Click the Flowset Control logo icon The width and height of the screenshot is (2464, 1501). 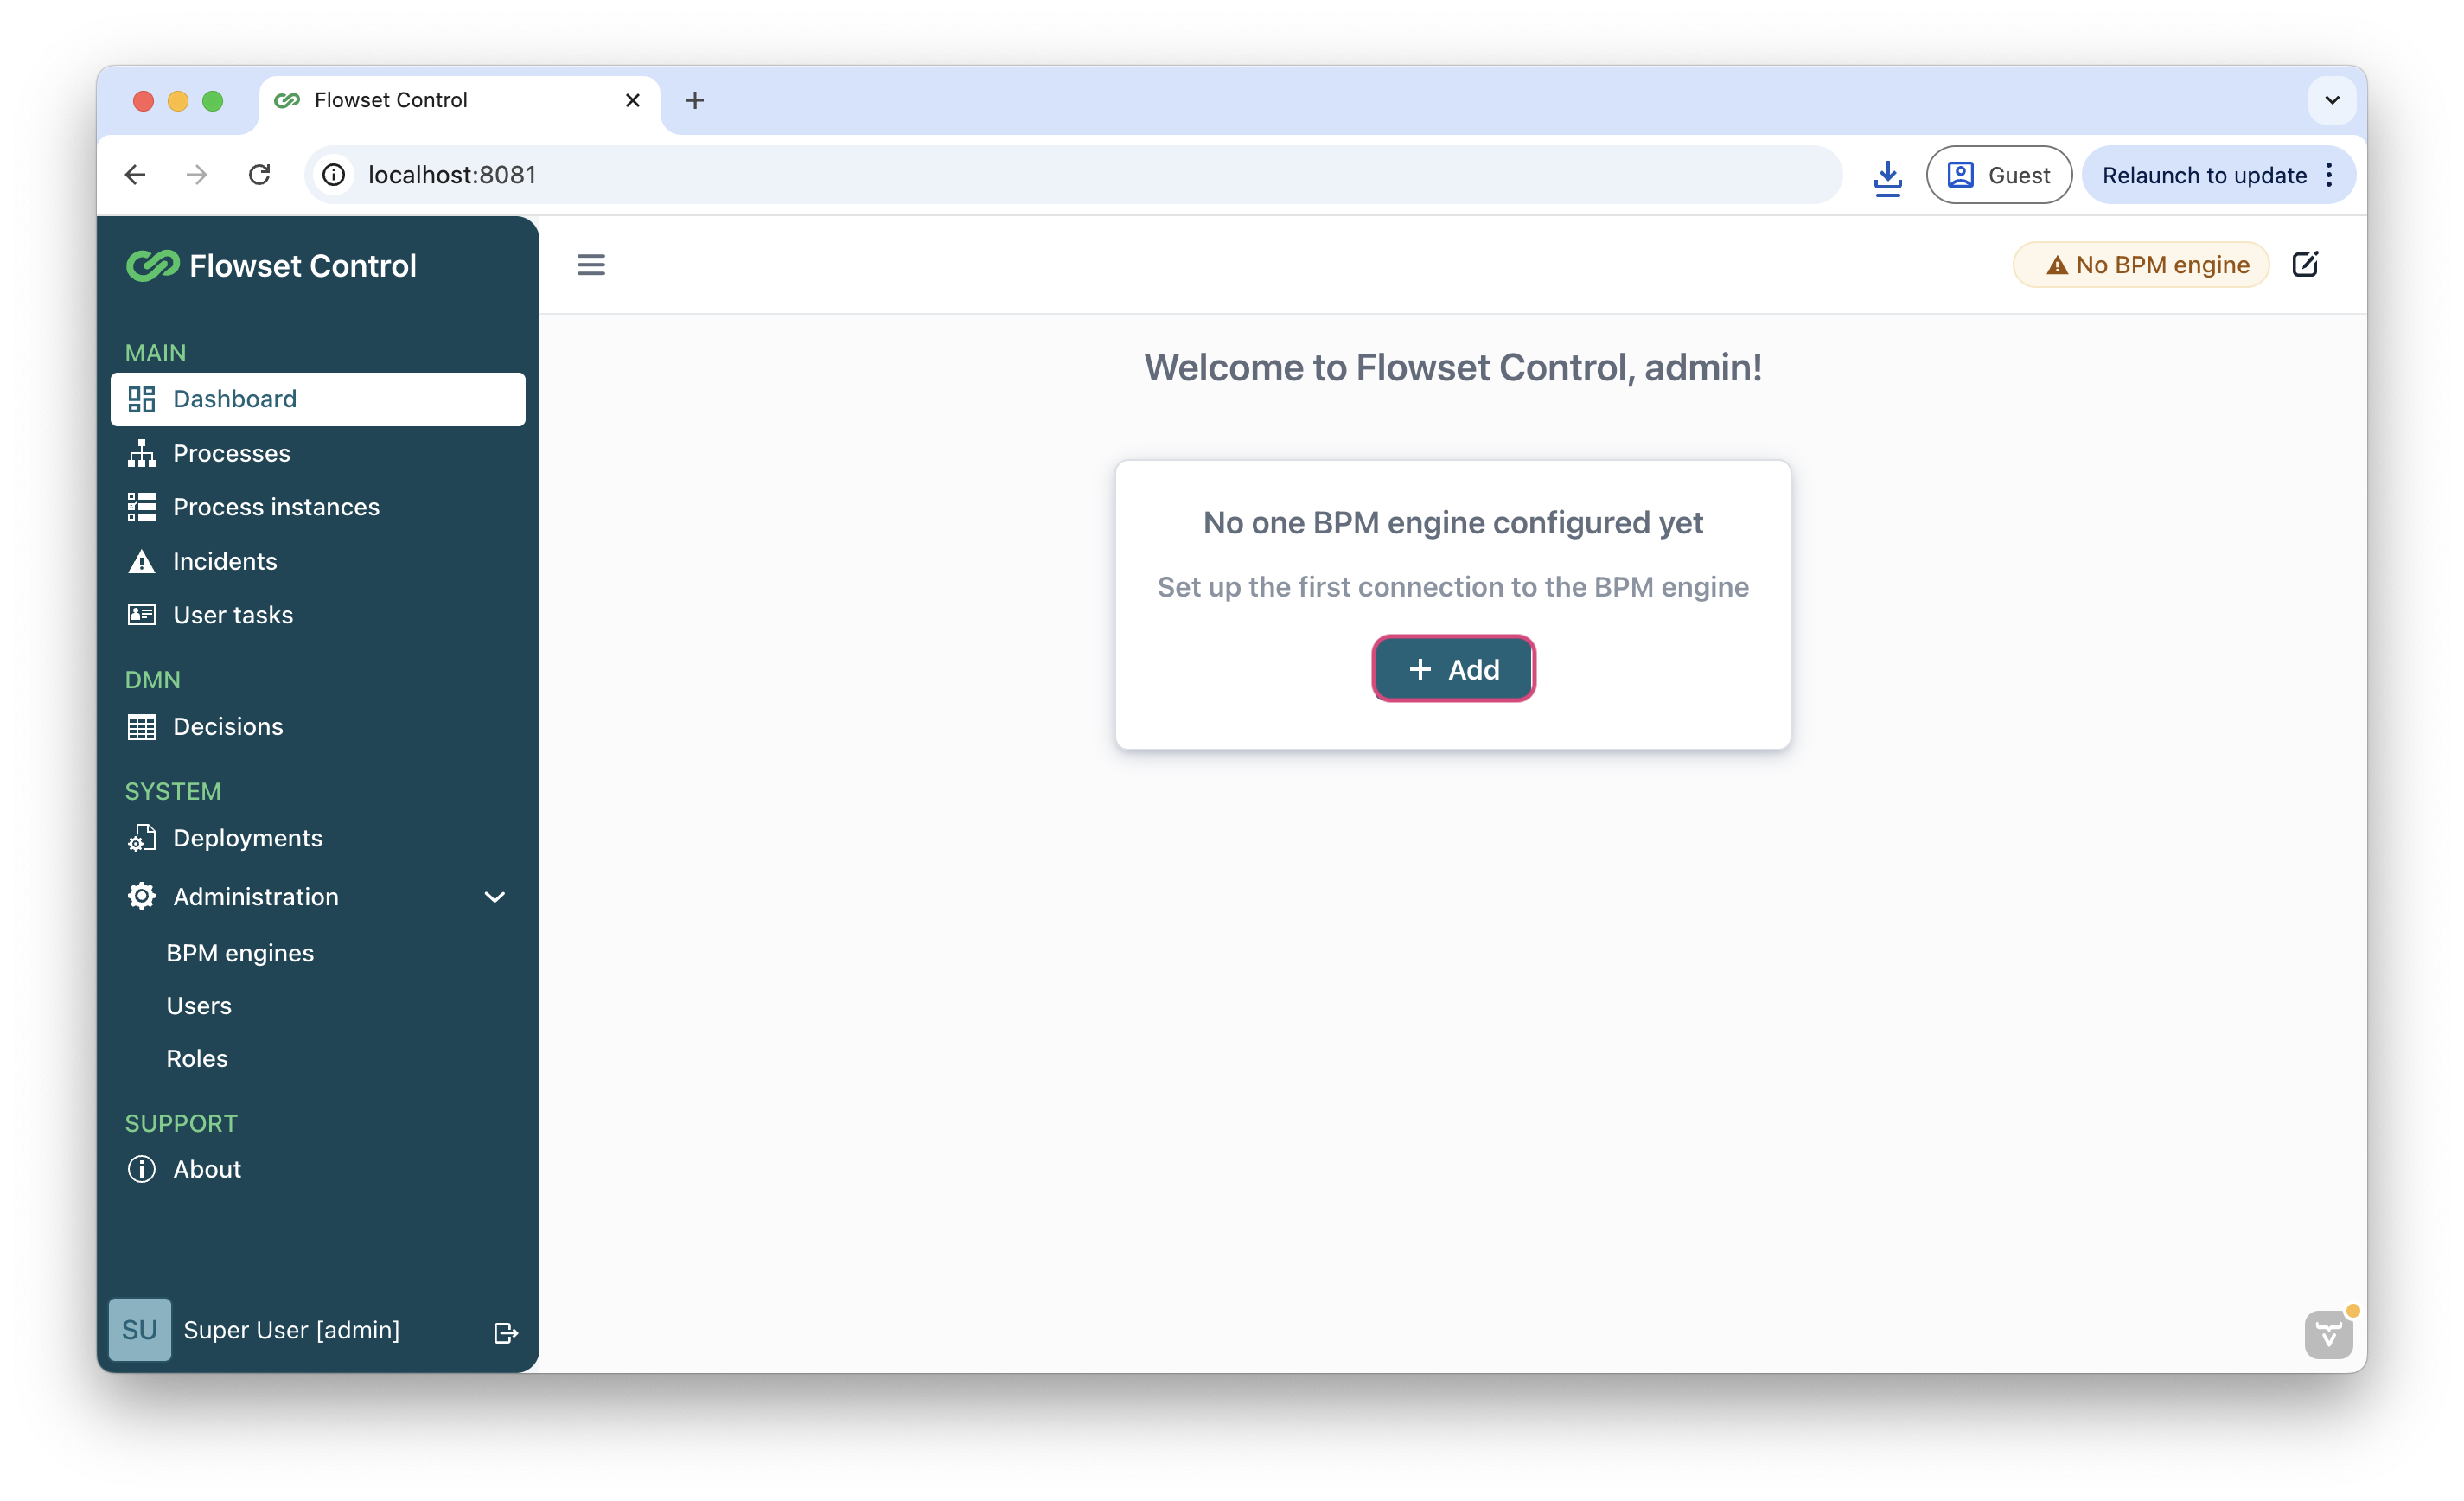(153, 265)
